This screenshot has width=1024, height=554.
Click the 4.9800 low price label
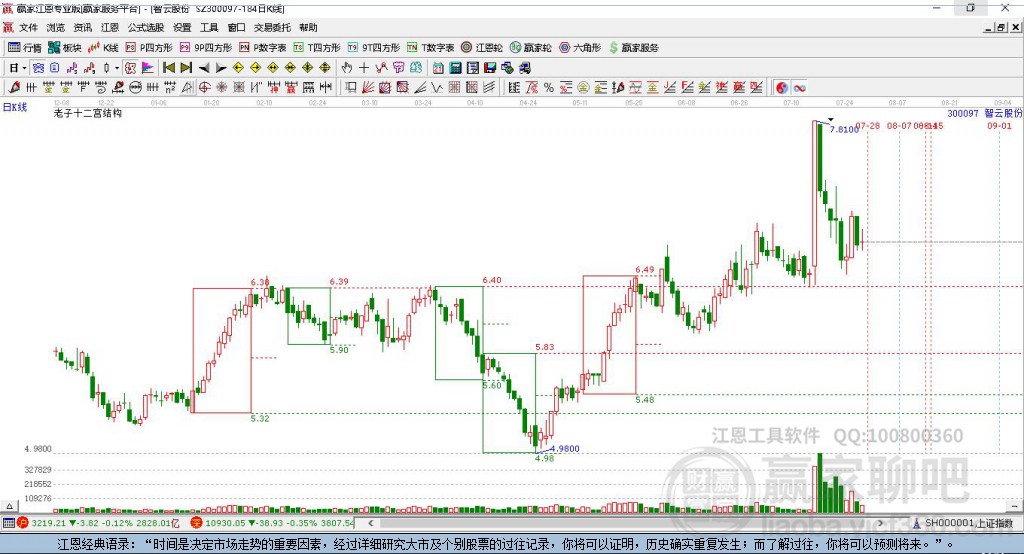[x=565, y=449]
